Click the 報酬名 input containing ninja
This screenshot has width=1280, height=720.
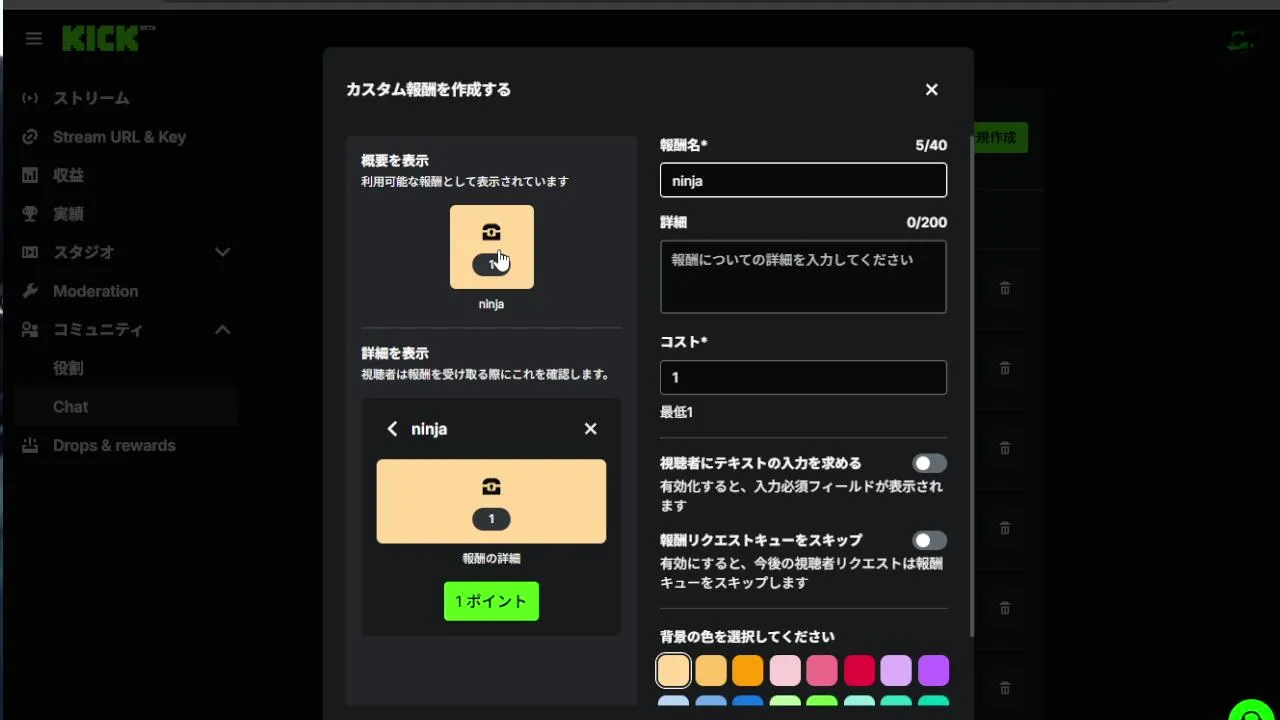pyautogui.click(x=803, y=180)
